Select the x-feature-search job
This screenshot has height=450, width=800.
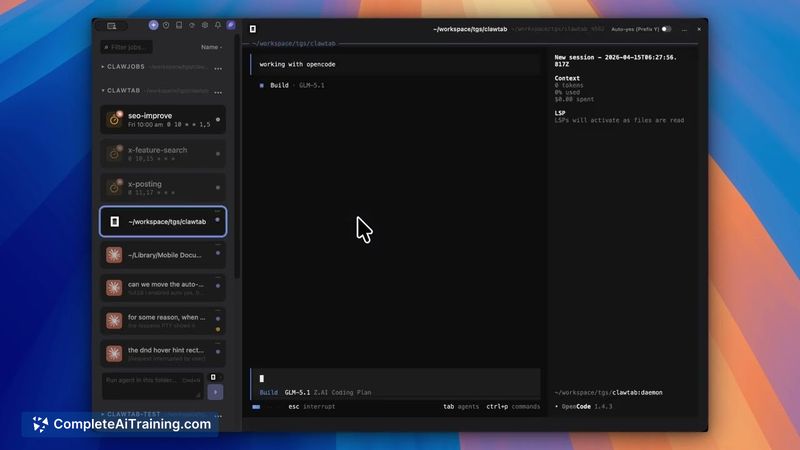pos(163,154)
